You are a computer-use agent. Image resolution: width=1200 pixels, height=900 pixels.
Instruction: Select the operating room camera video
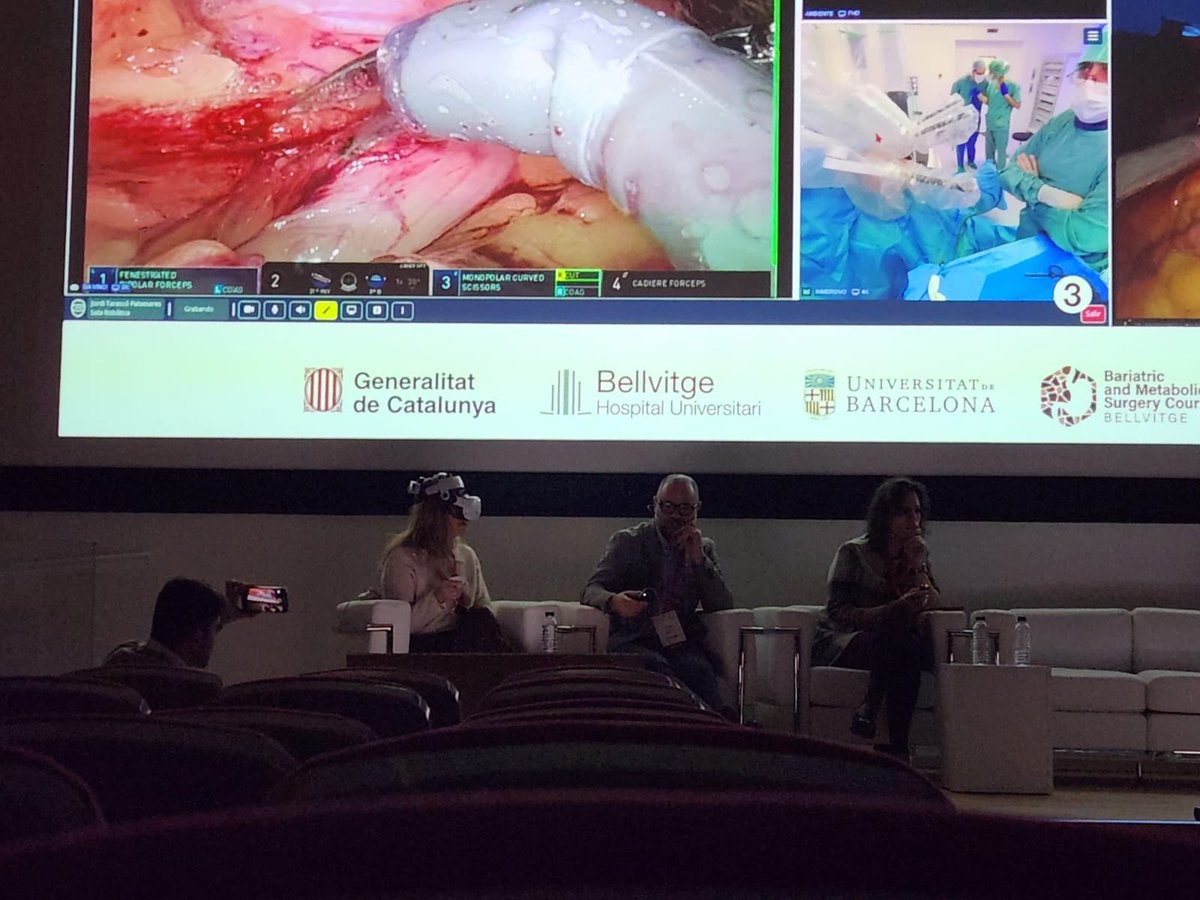(x=954, y=160)
